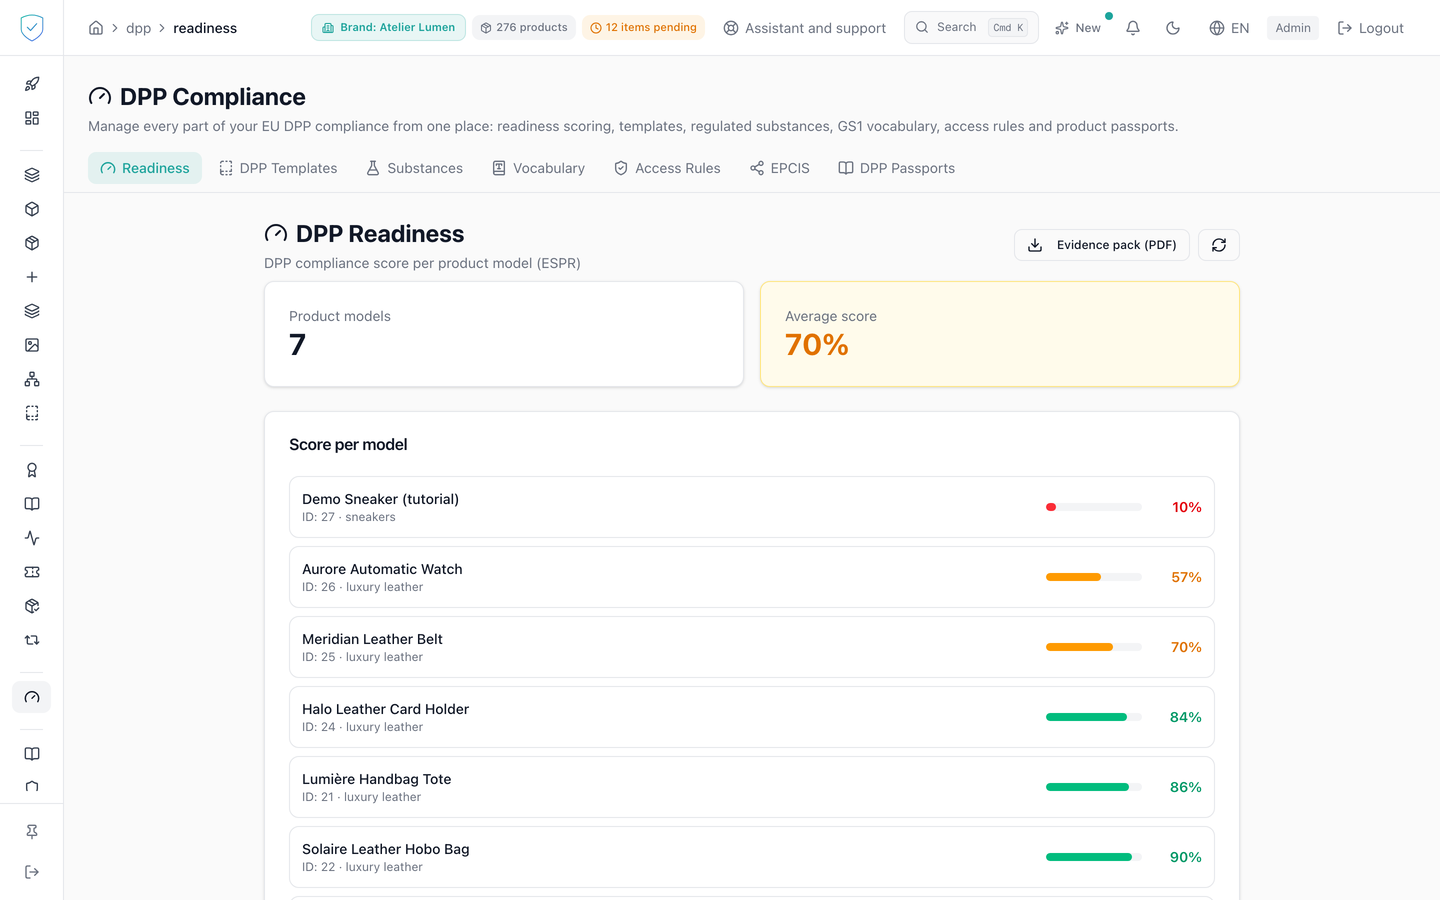Open the Brand: Atelier Lumen selector
Viewport: 1440px width, 900px height.
click(x=388, y=28)
